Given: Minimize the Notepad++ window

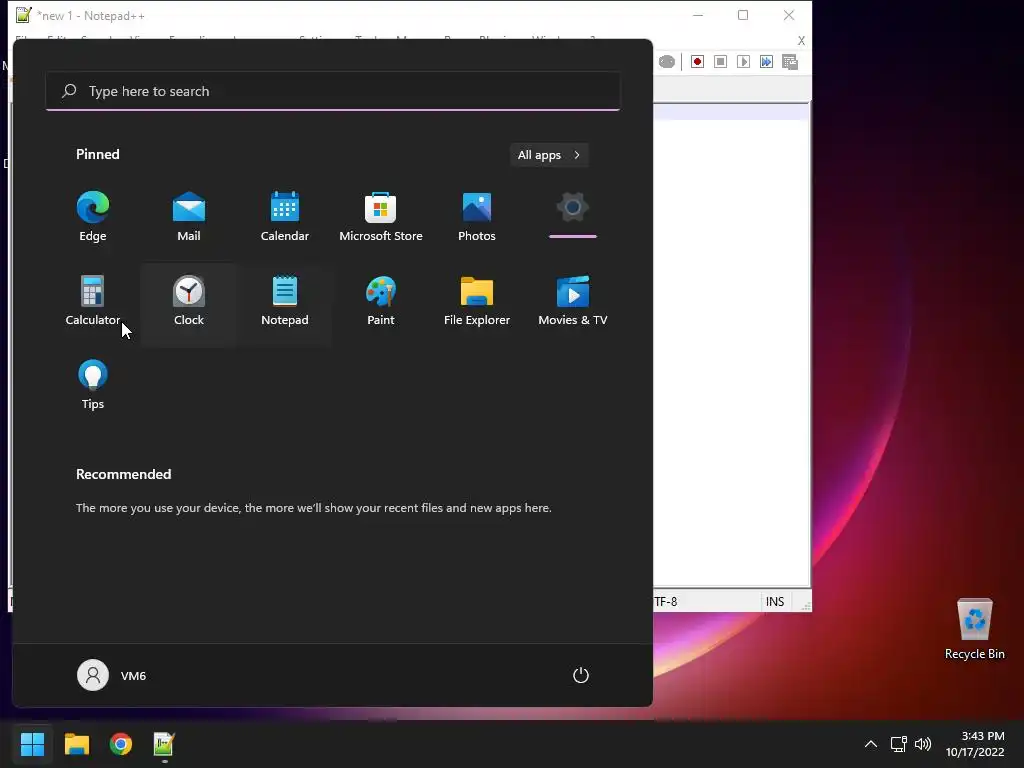Looking at the screenshot, I should 698,15.
